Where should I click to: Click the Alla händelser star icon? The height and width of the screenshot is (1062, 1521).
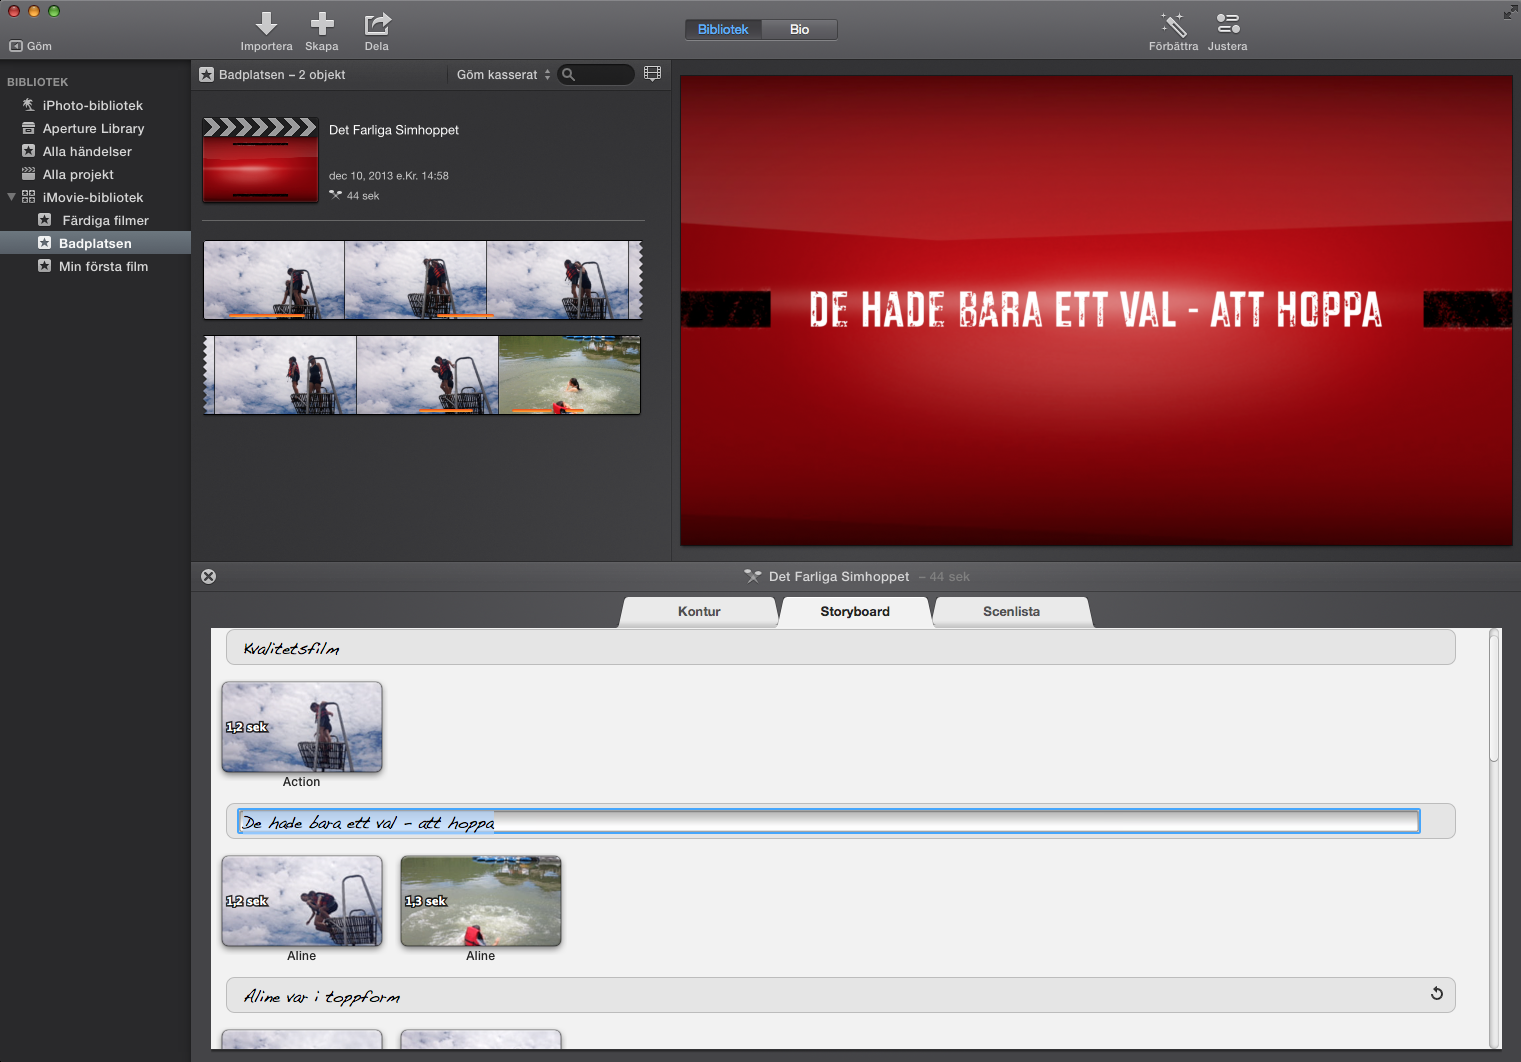[x=28, y=151]
